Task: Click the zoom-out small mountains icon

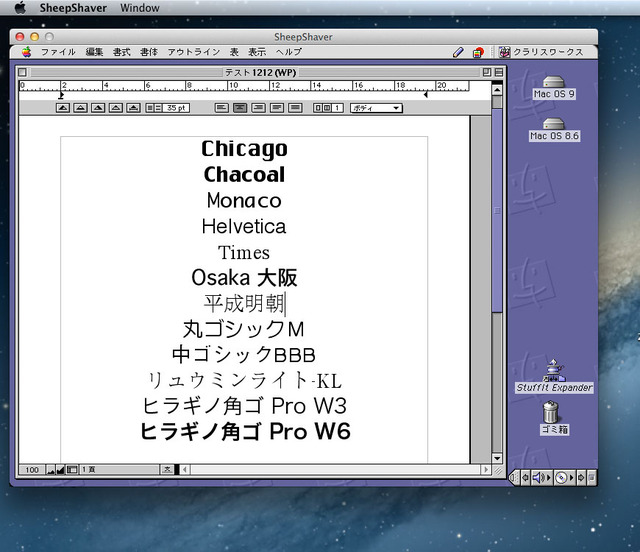Action: 51,470
